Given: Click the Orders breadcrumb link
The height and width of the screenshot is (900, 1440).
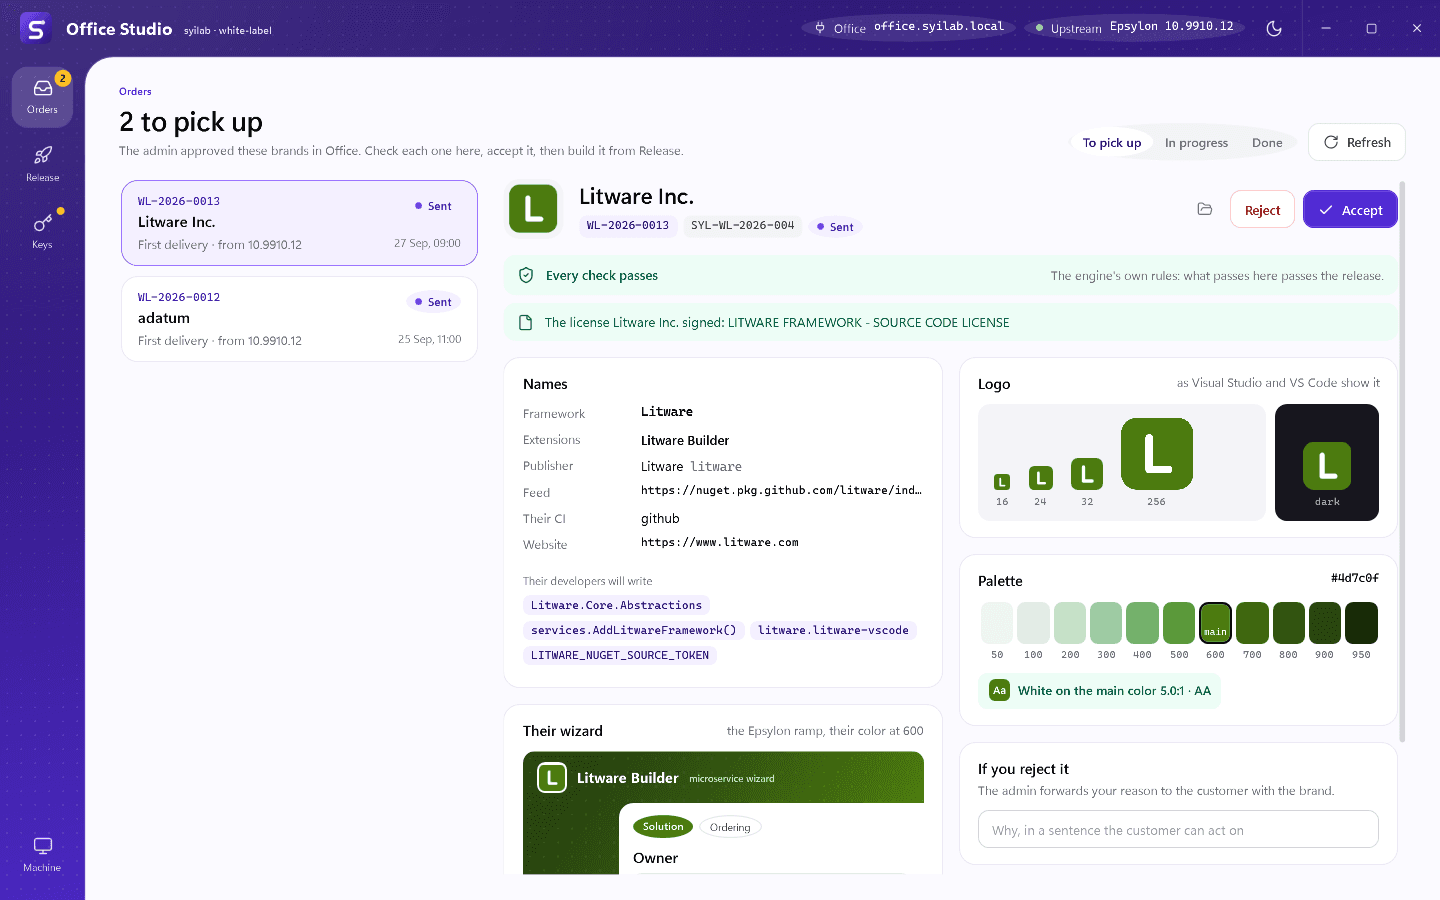Looking at the screenshot, I should pyautogui.click(x=135, y=92).
